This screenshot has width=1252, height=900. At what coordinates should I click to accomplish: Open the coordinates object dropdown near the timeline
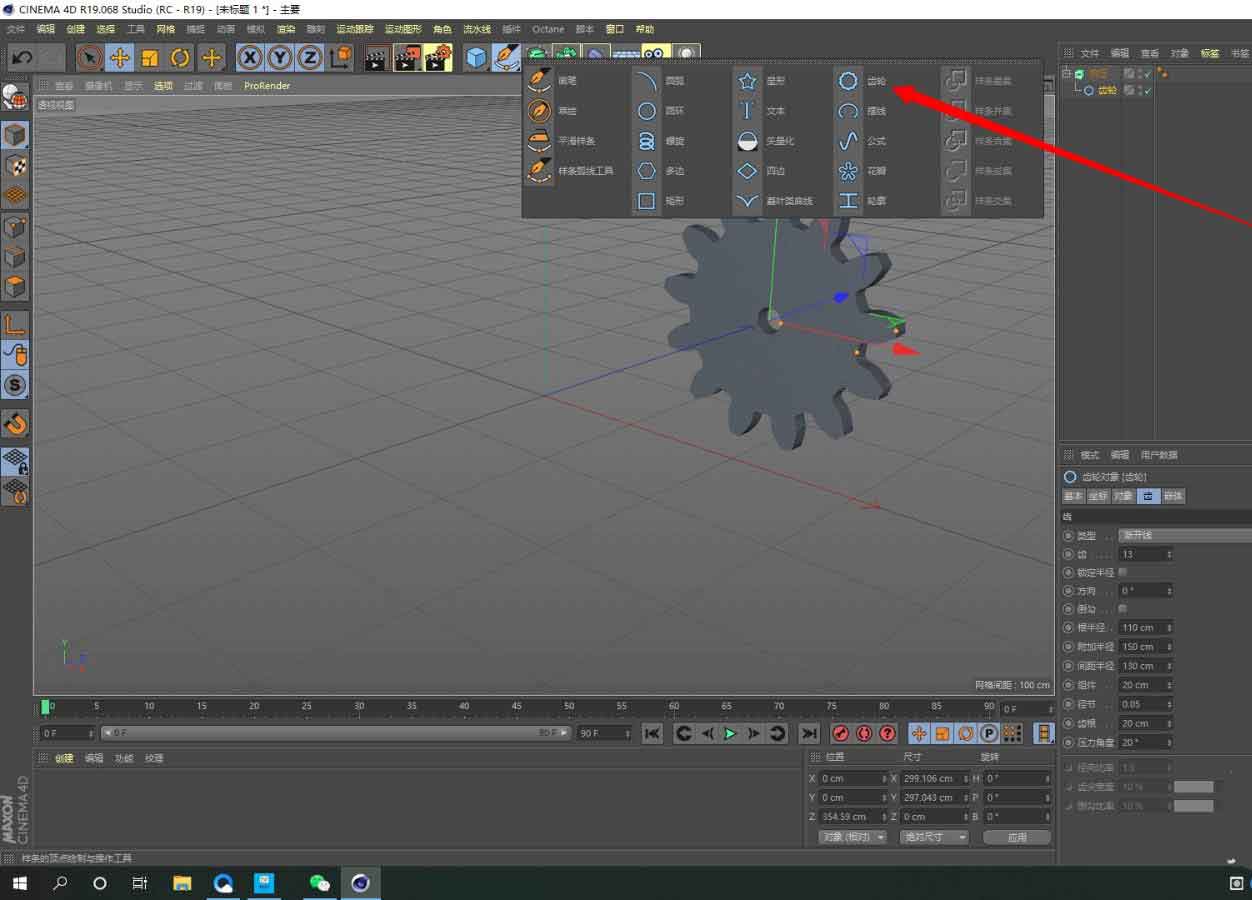tap(851, 837)
